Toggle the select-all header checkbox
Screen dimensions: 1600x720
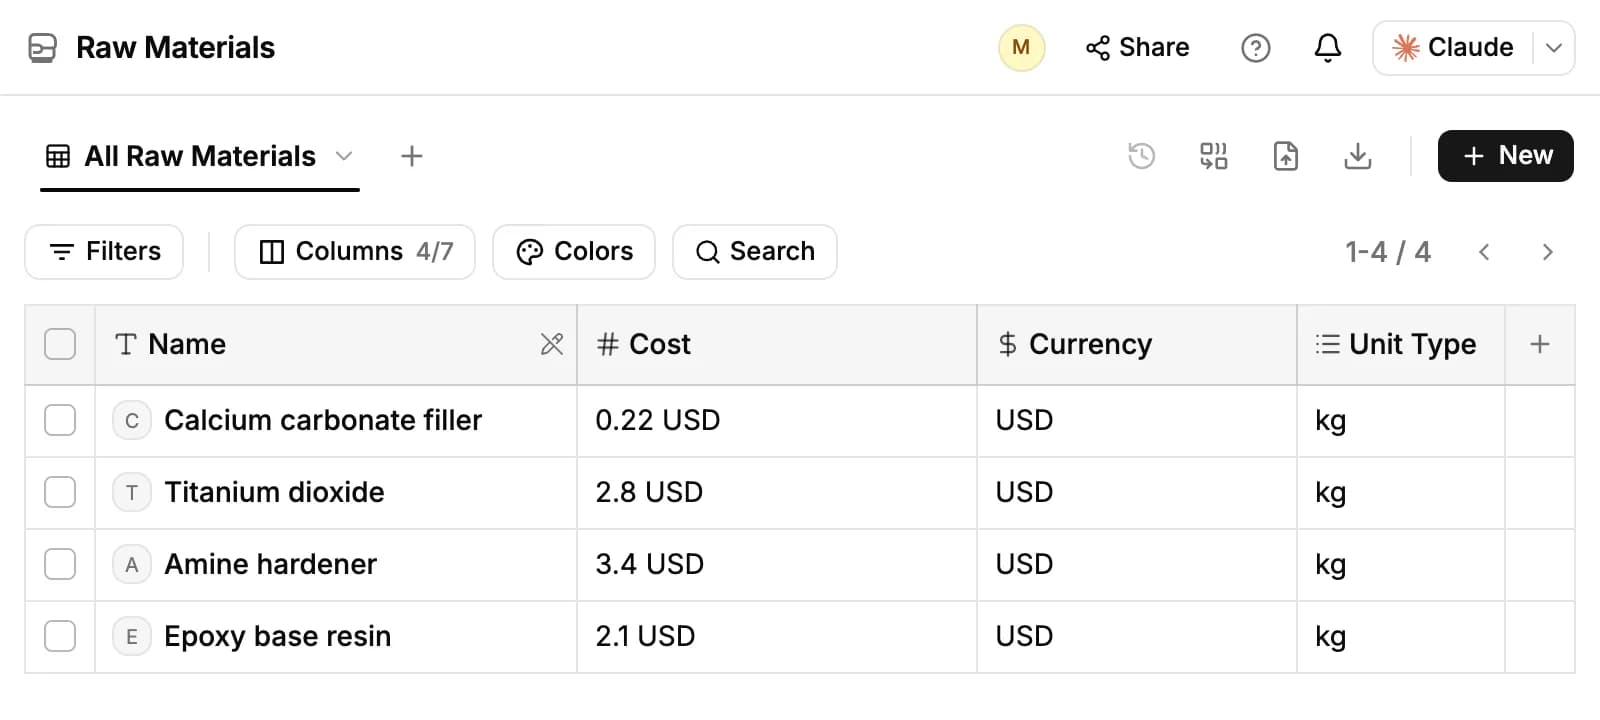[x=60, y=344]
